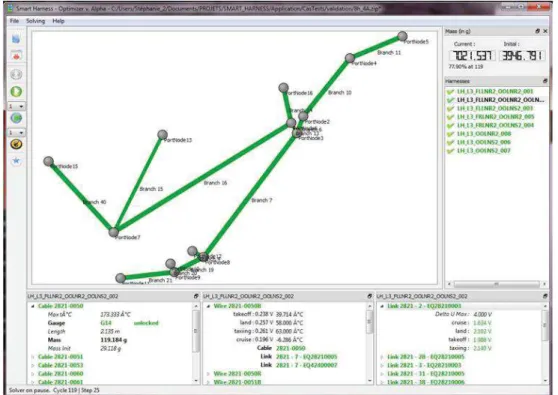Screen dimensions: 558x395
Task: Start solver with the green play button
Action: click(x=16, y=91)
